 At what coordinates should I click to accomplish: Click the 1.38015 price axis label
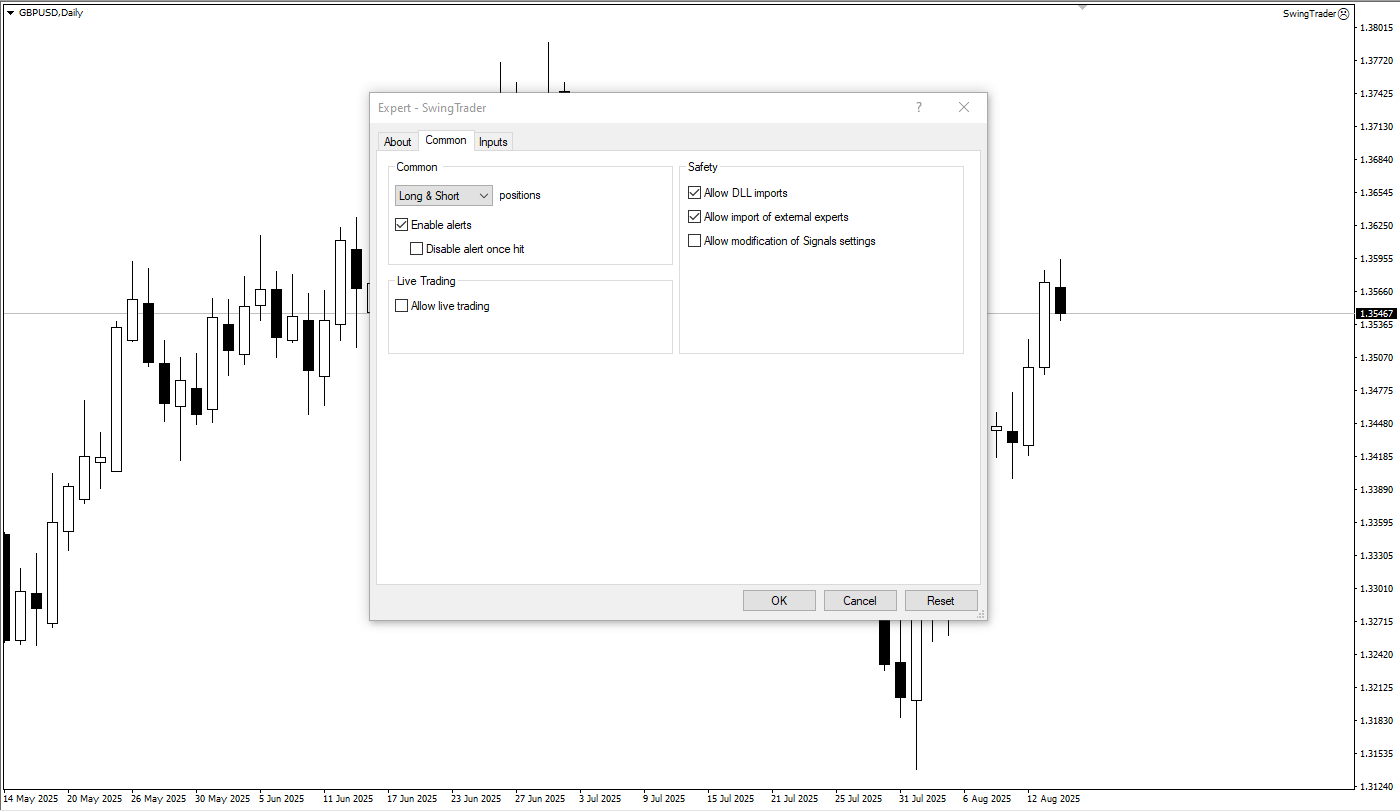click(x=1377, y=28)
